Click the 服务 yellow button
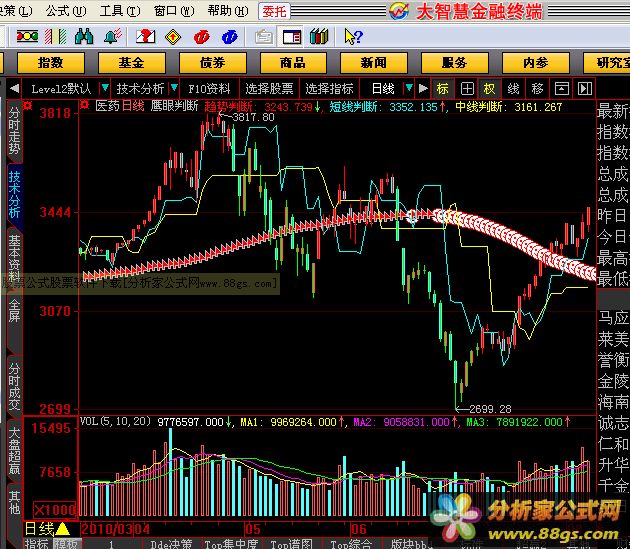 (x=454, y=63)
